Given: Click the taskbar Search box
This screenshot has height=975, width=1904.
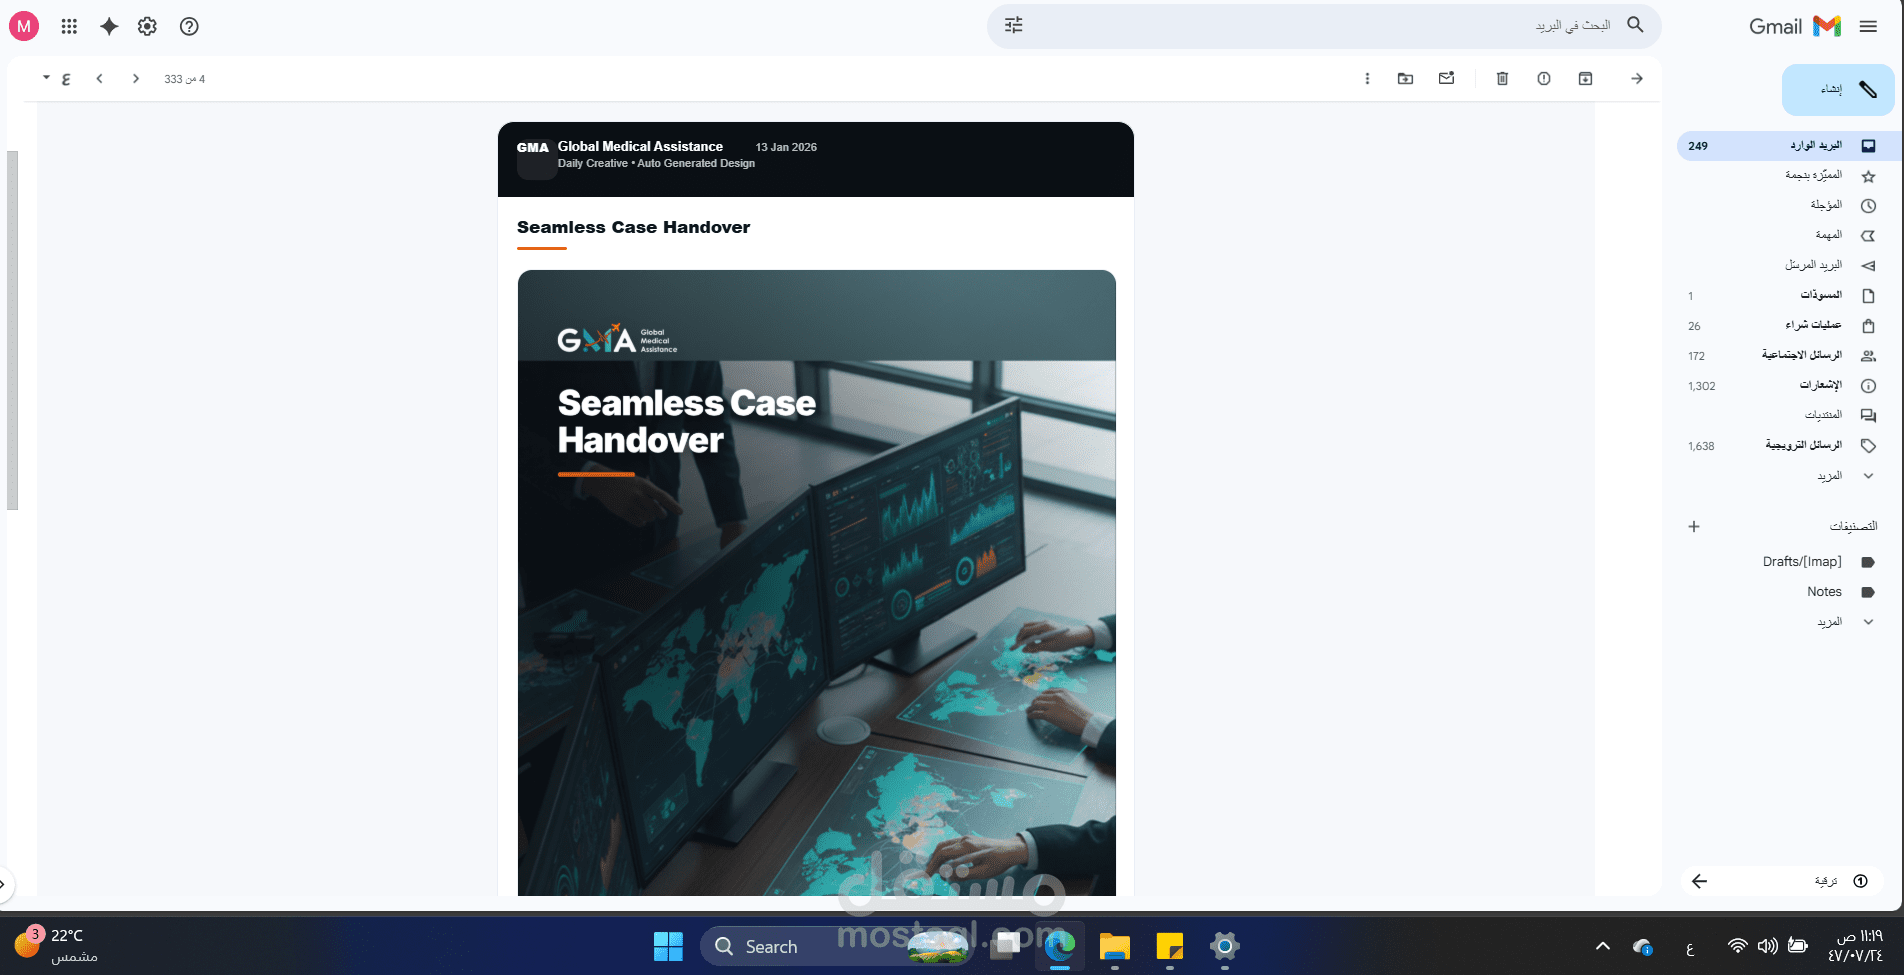Looking at the screenshot, I should (835, 946).
